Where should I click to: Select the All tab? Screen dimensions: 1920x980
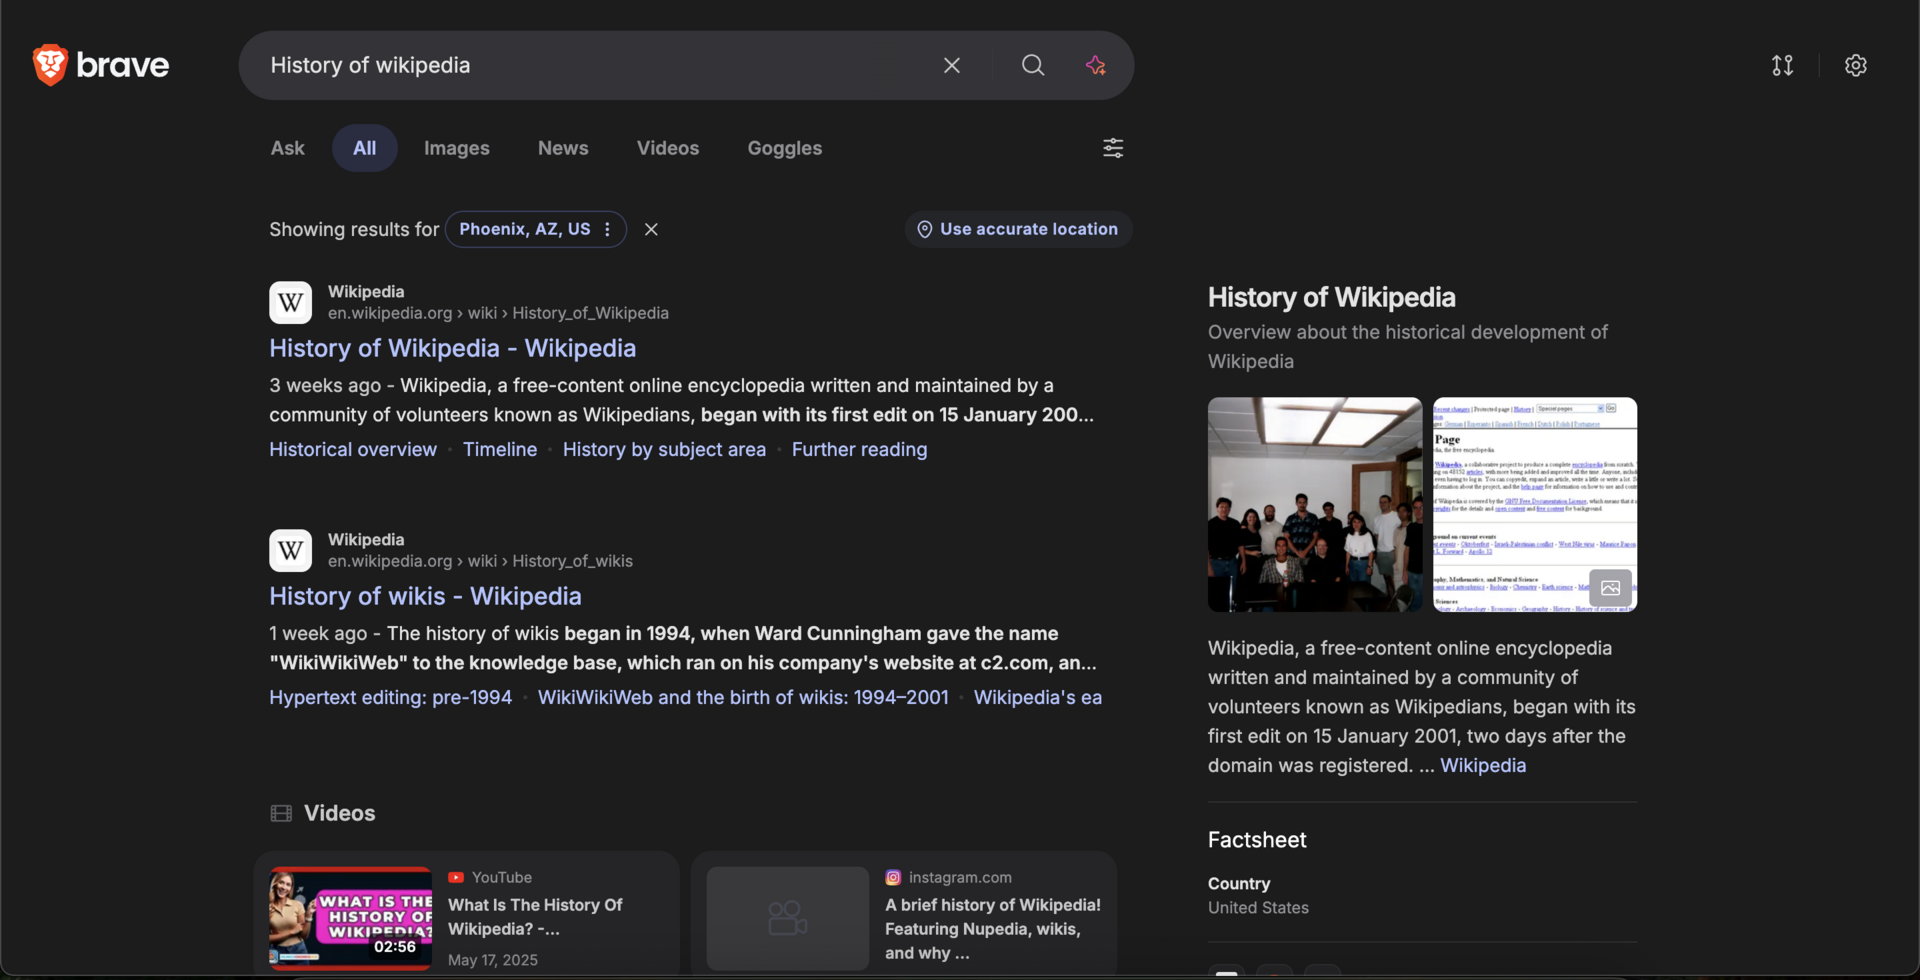[364, 148]
